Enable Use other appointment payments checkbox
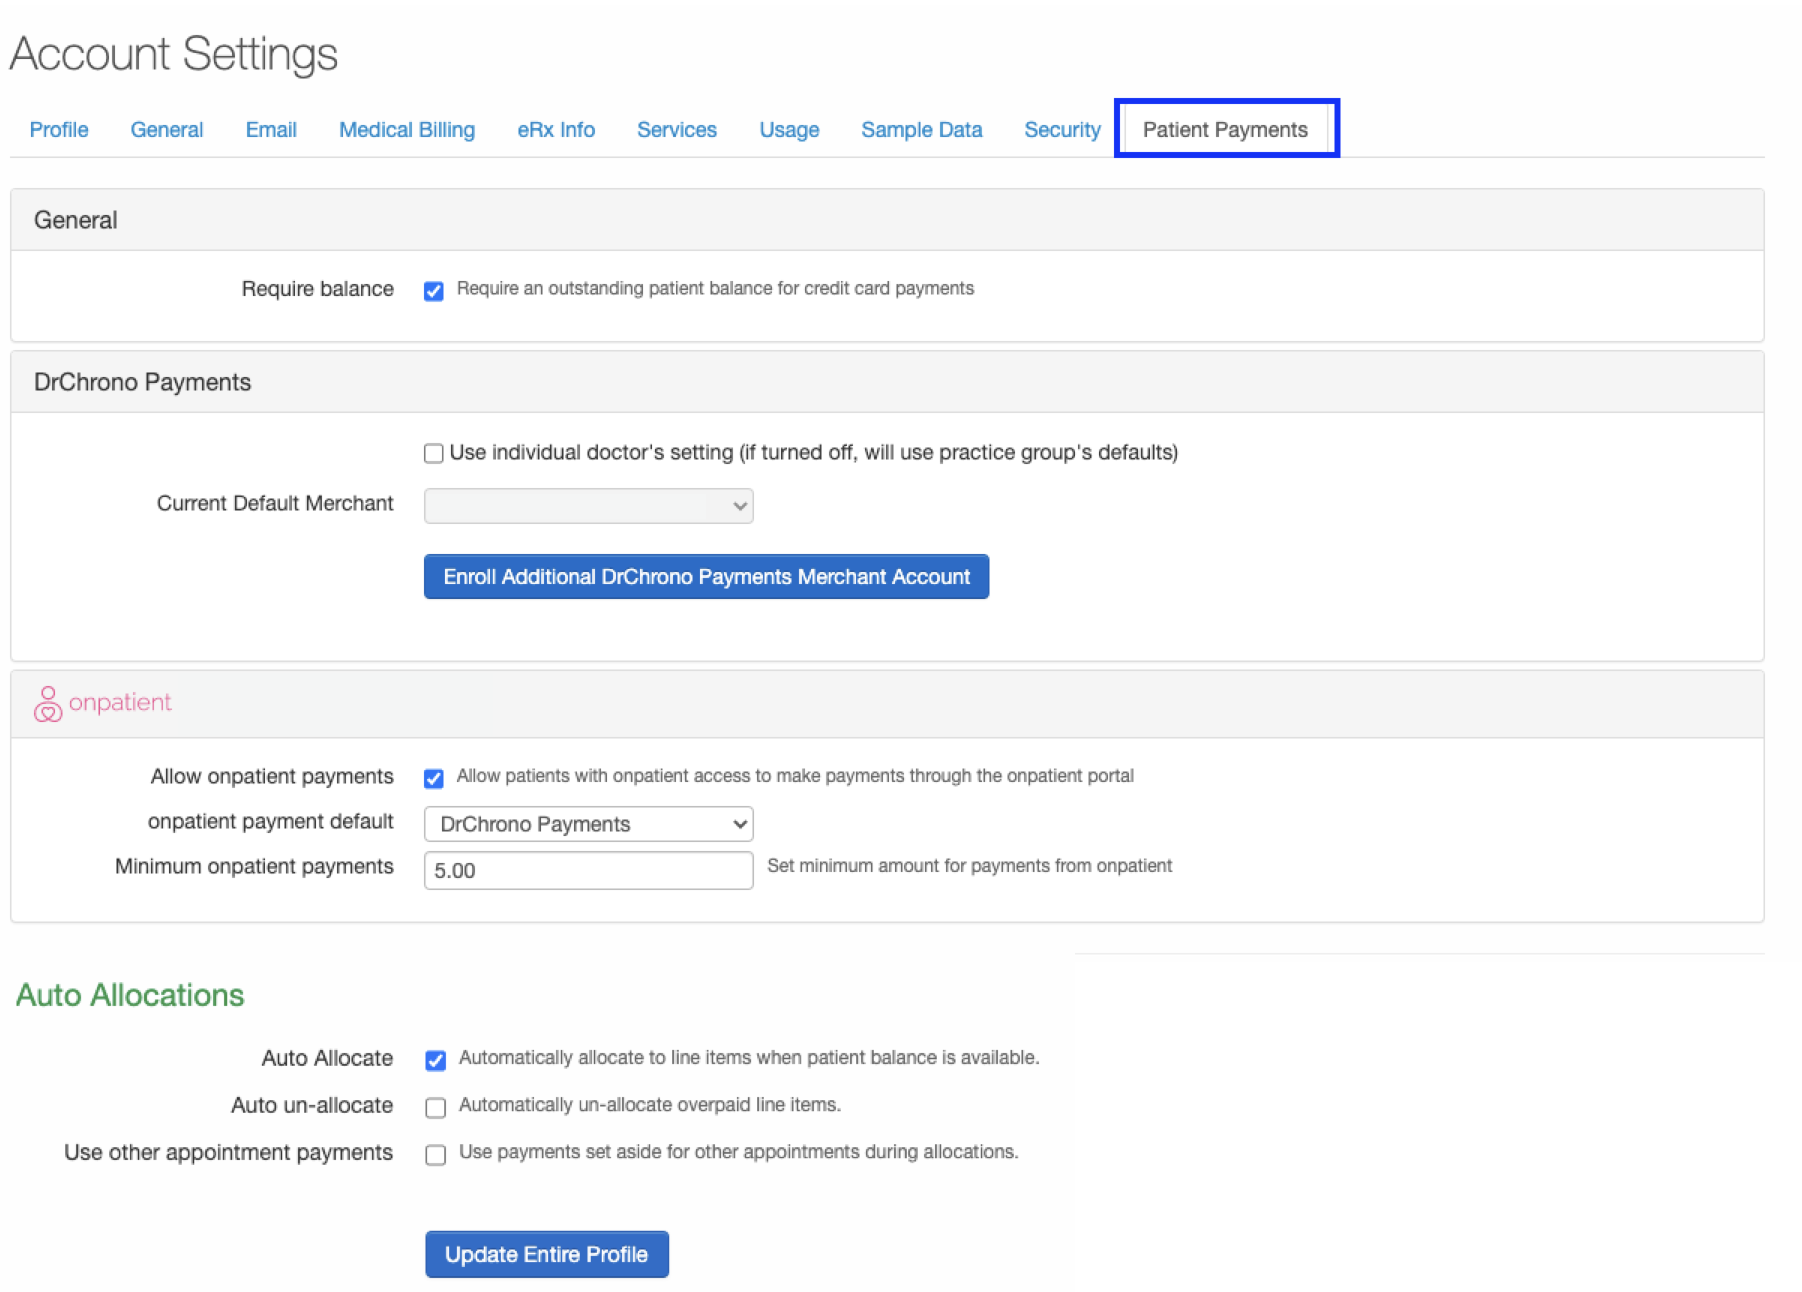 [435, 1154]
